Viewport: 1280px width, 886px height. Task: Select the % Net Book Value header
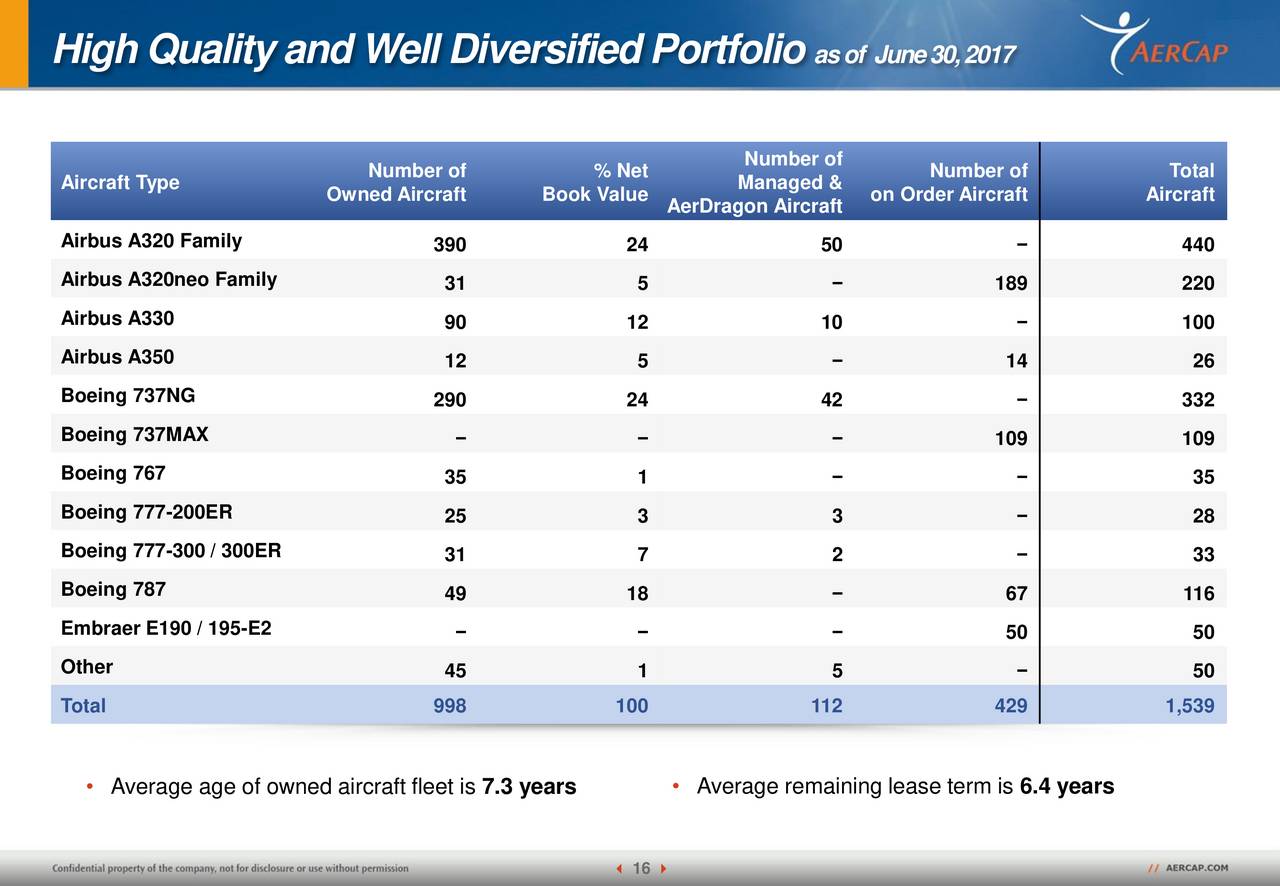[x=595, y=182]
